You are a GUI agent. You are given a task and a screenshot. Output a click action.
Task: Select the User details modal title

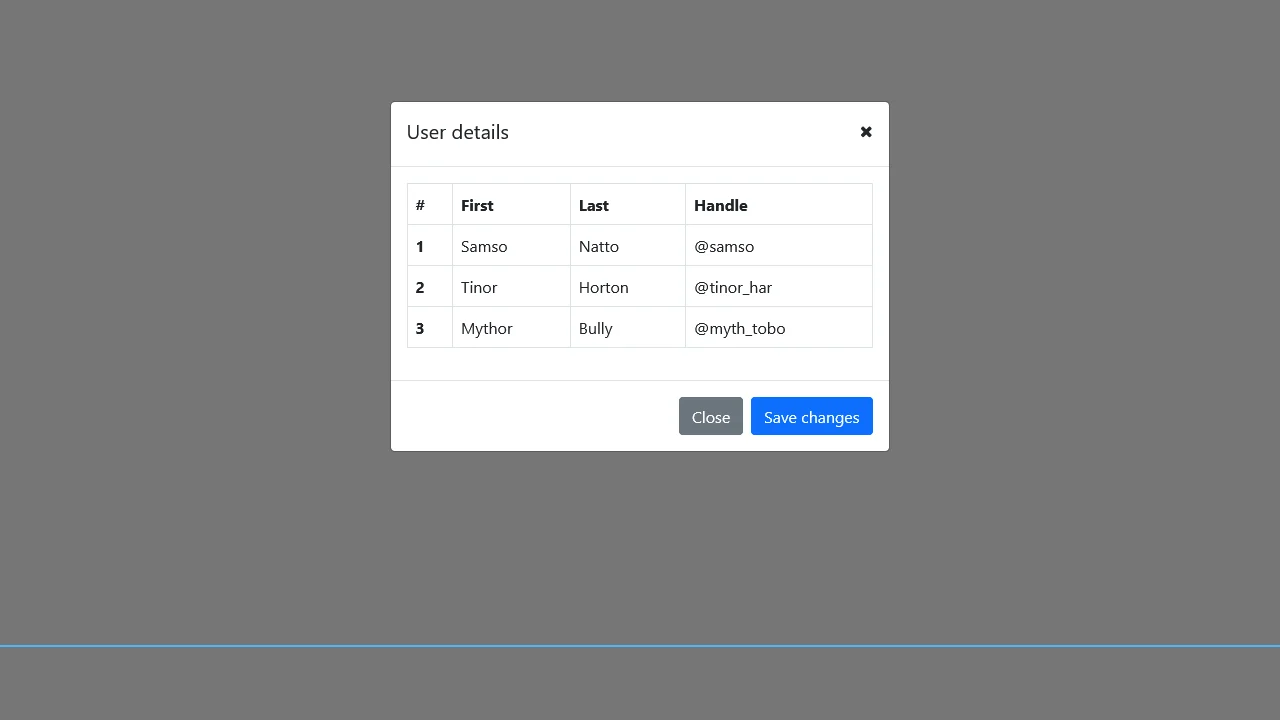point(457,132)
